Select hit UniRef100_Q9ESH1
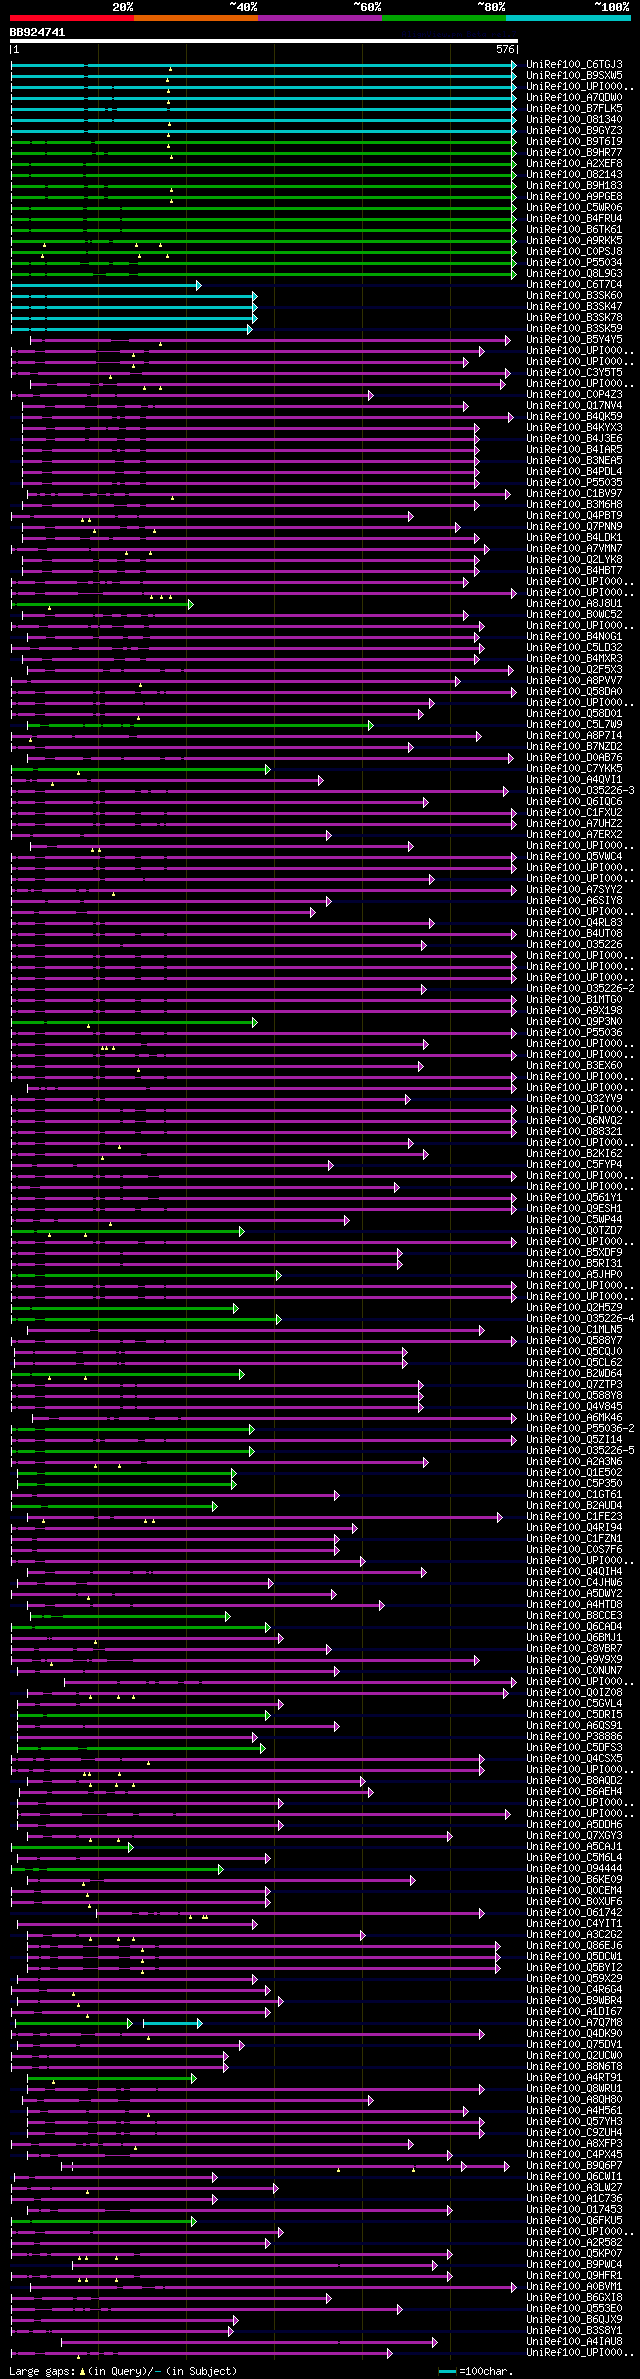 pyautogui.click(x=574, y=1209)
